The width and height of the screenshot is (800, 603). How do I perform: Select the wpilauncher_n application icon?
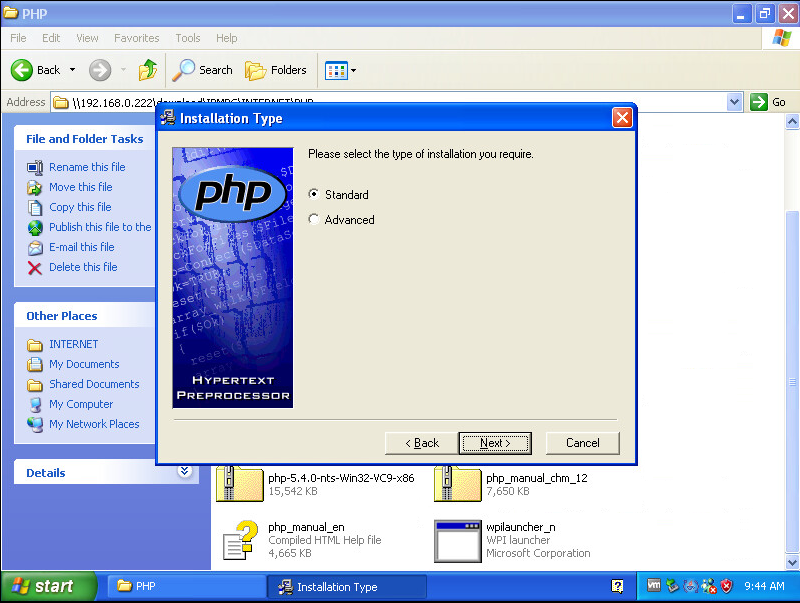pos(457,540)
